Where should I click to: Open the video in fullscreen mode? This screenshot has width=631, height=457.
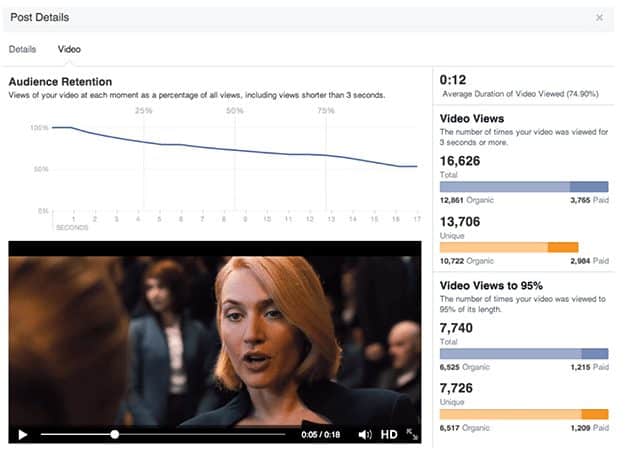tap(412, 434)
